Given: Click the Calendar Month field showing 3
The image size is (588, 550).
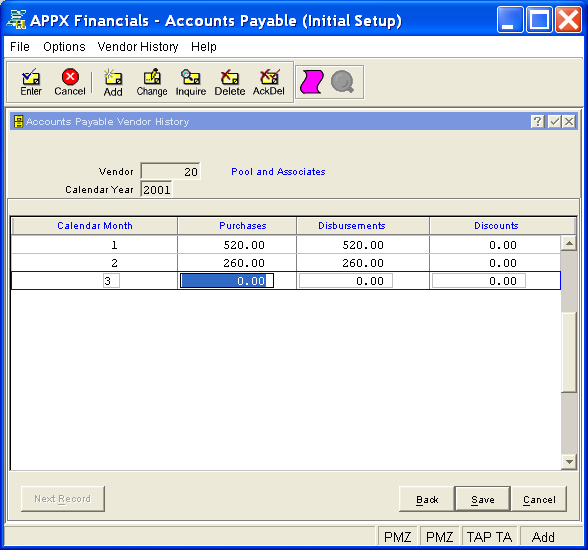Looking at the screenshot, I should point(111,281).
